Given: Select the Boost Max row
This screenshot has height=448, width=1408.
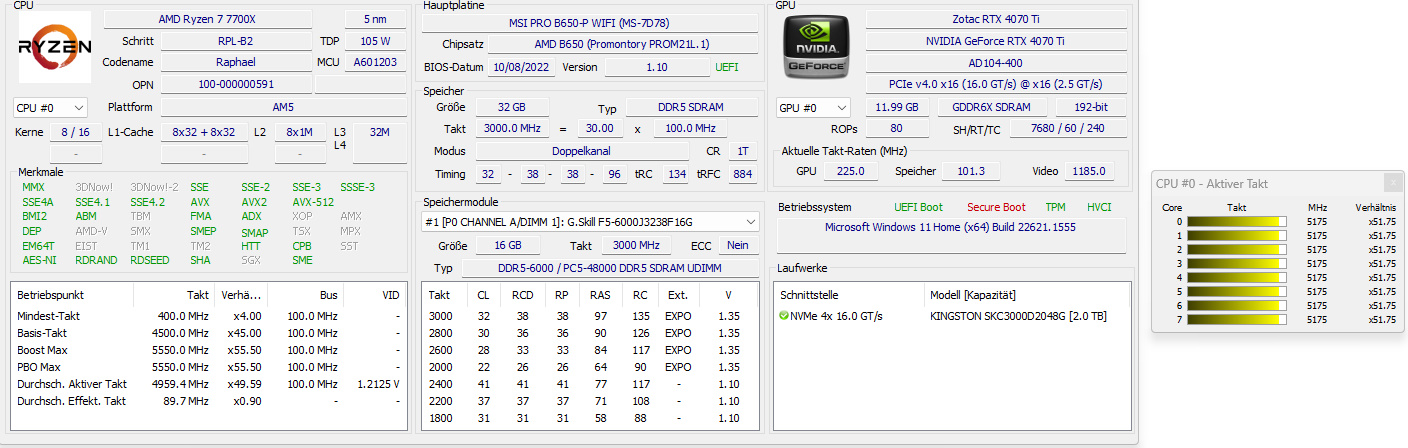Looking at the screenshot, I should pyautogui.click(x=209, y=350).
